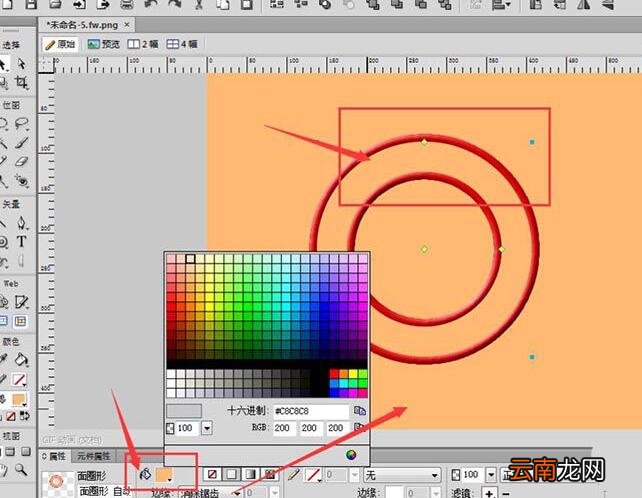
Task: Open the fill color swatch dropdown
Action: (x=164, y=475)
